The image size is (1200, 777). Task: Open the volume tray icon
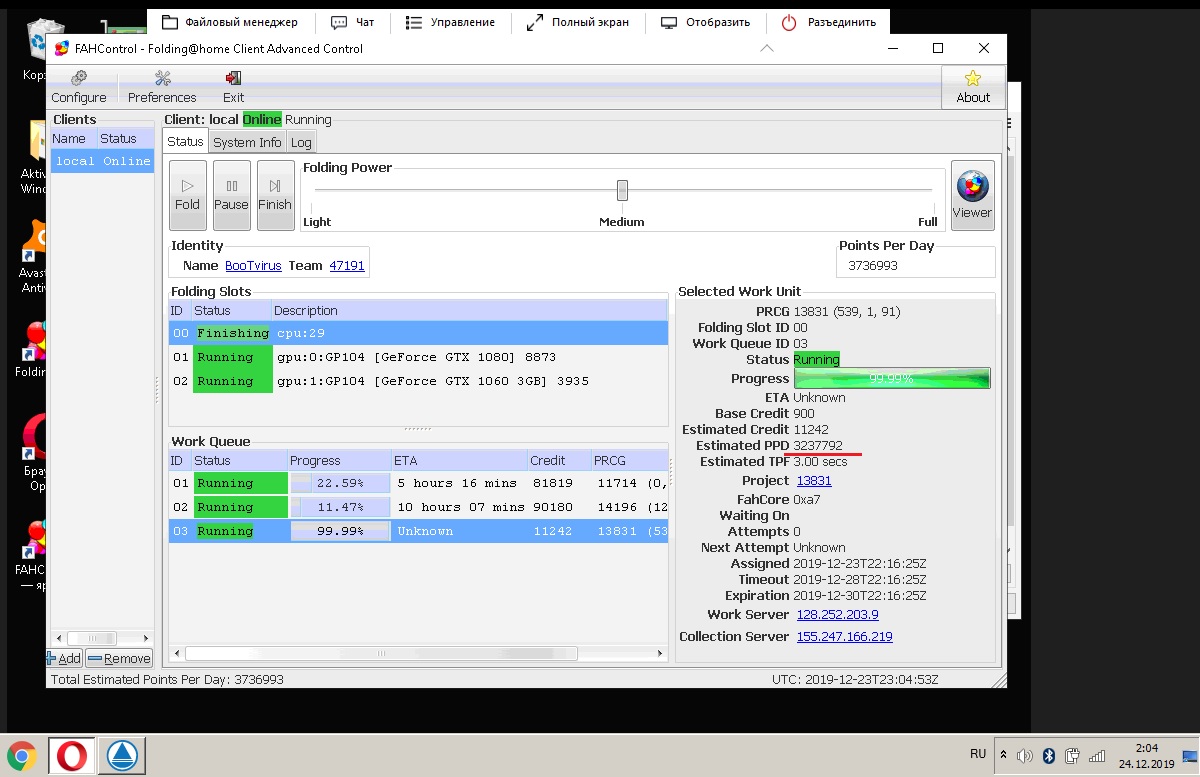1025,756
